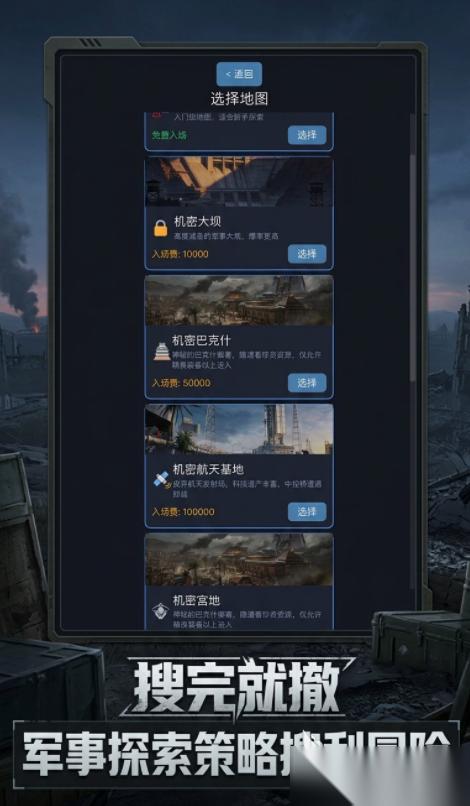Click the 机密巴克什 title text
The image size is (470, 806).
(202, 341)
